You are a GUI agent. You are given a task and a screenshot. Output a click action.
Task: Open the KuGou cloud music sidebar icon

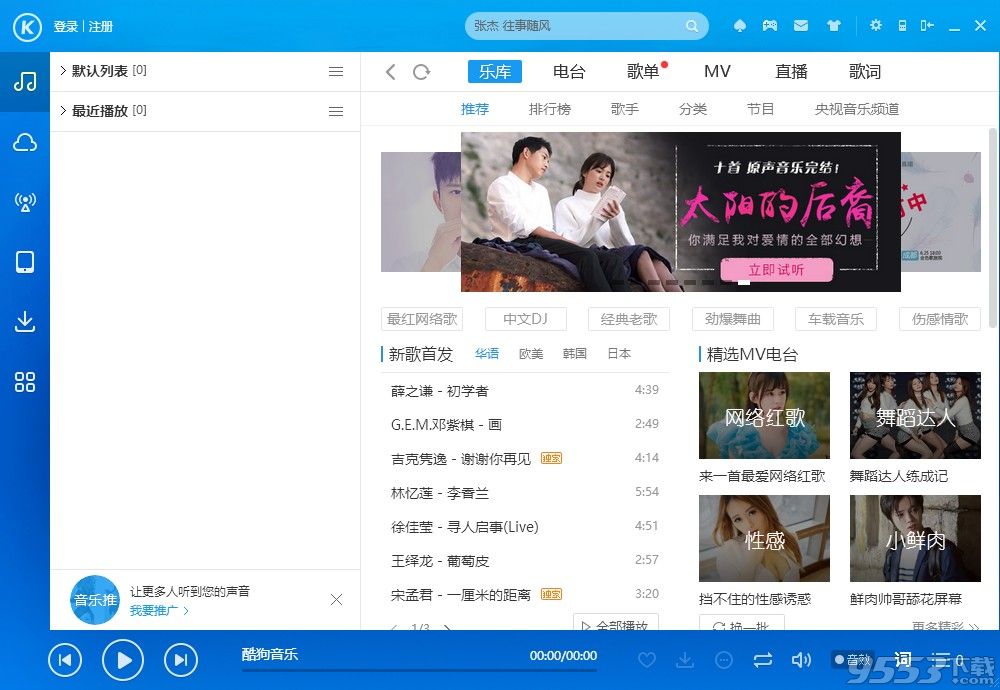[25, 142]
